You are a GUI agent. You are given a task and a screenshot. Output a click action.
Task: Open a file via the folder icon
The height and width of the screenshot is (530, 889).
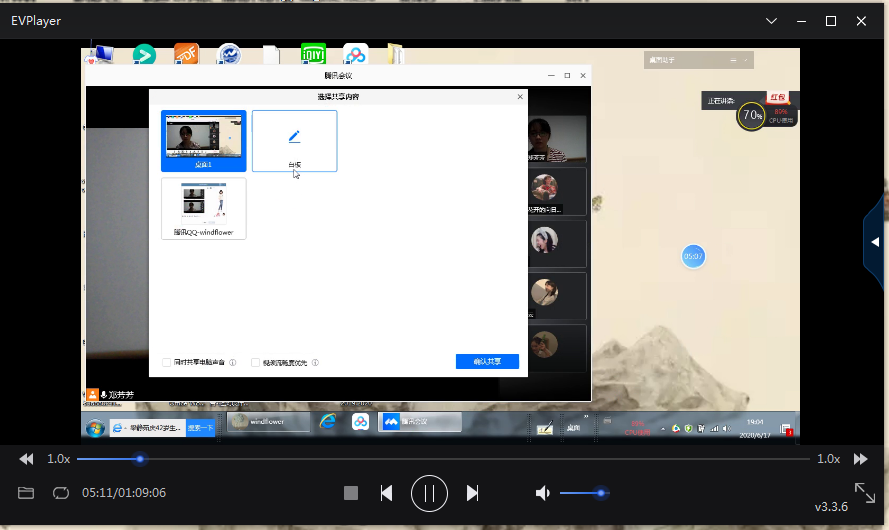click(x=26, y=493)
